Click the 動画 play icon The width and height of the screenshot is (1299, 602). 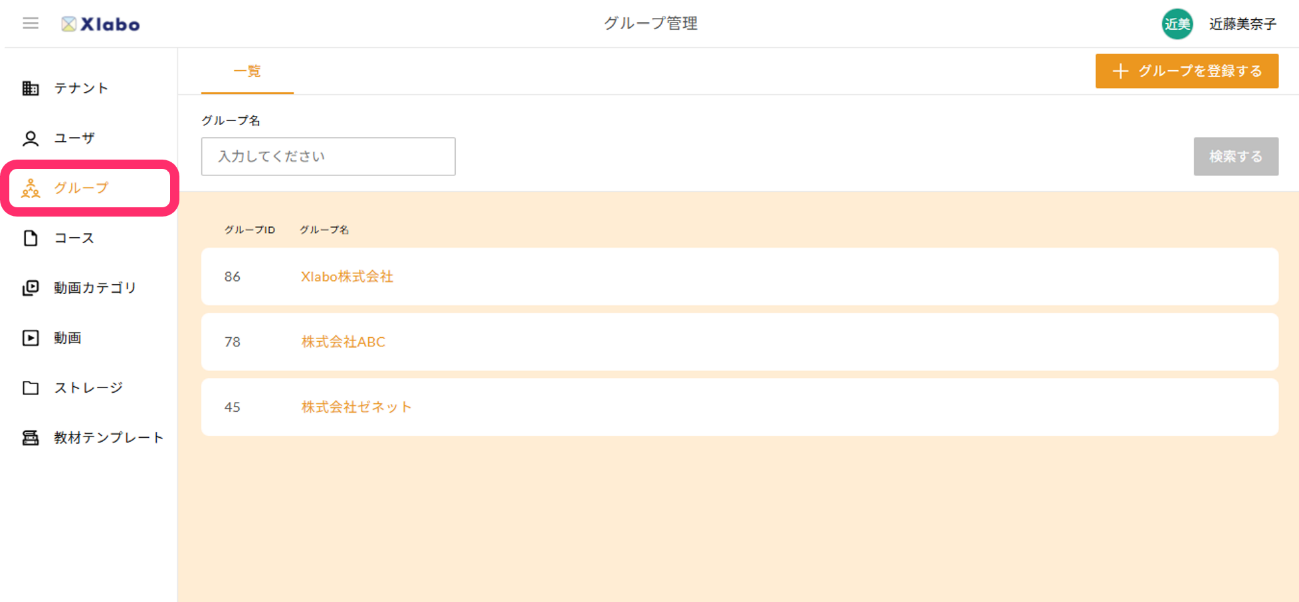pos(31,338)
